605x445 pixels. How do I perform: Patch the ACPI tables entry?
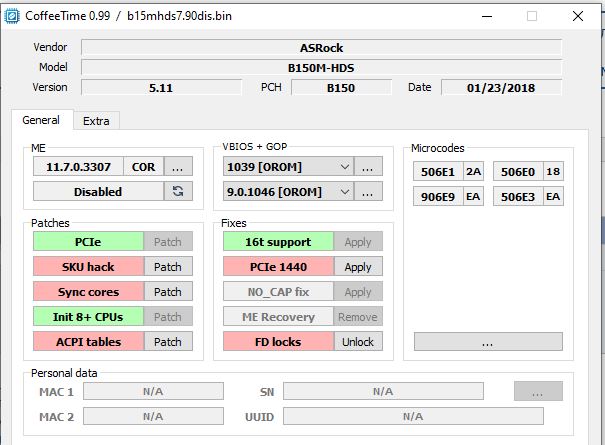tap(168, 342)
